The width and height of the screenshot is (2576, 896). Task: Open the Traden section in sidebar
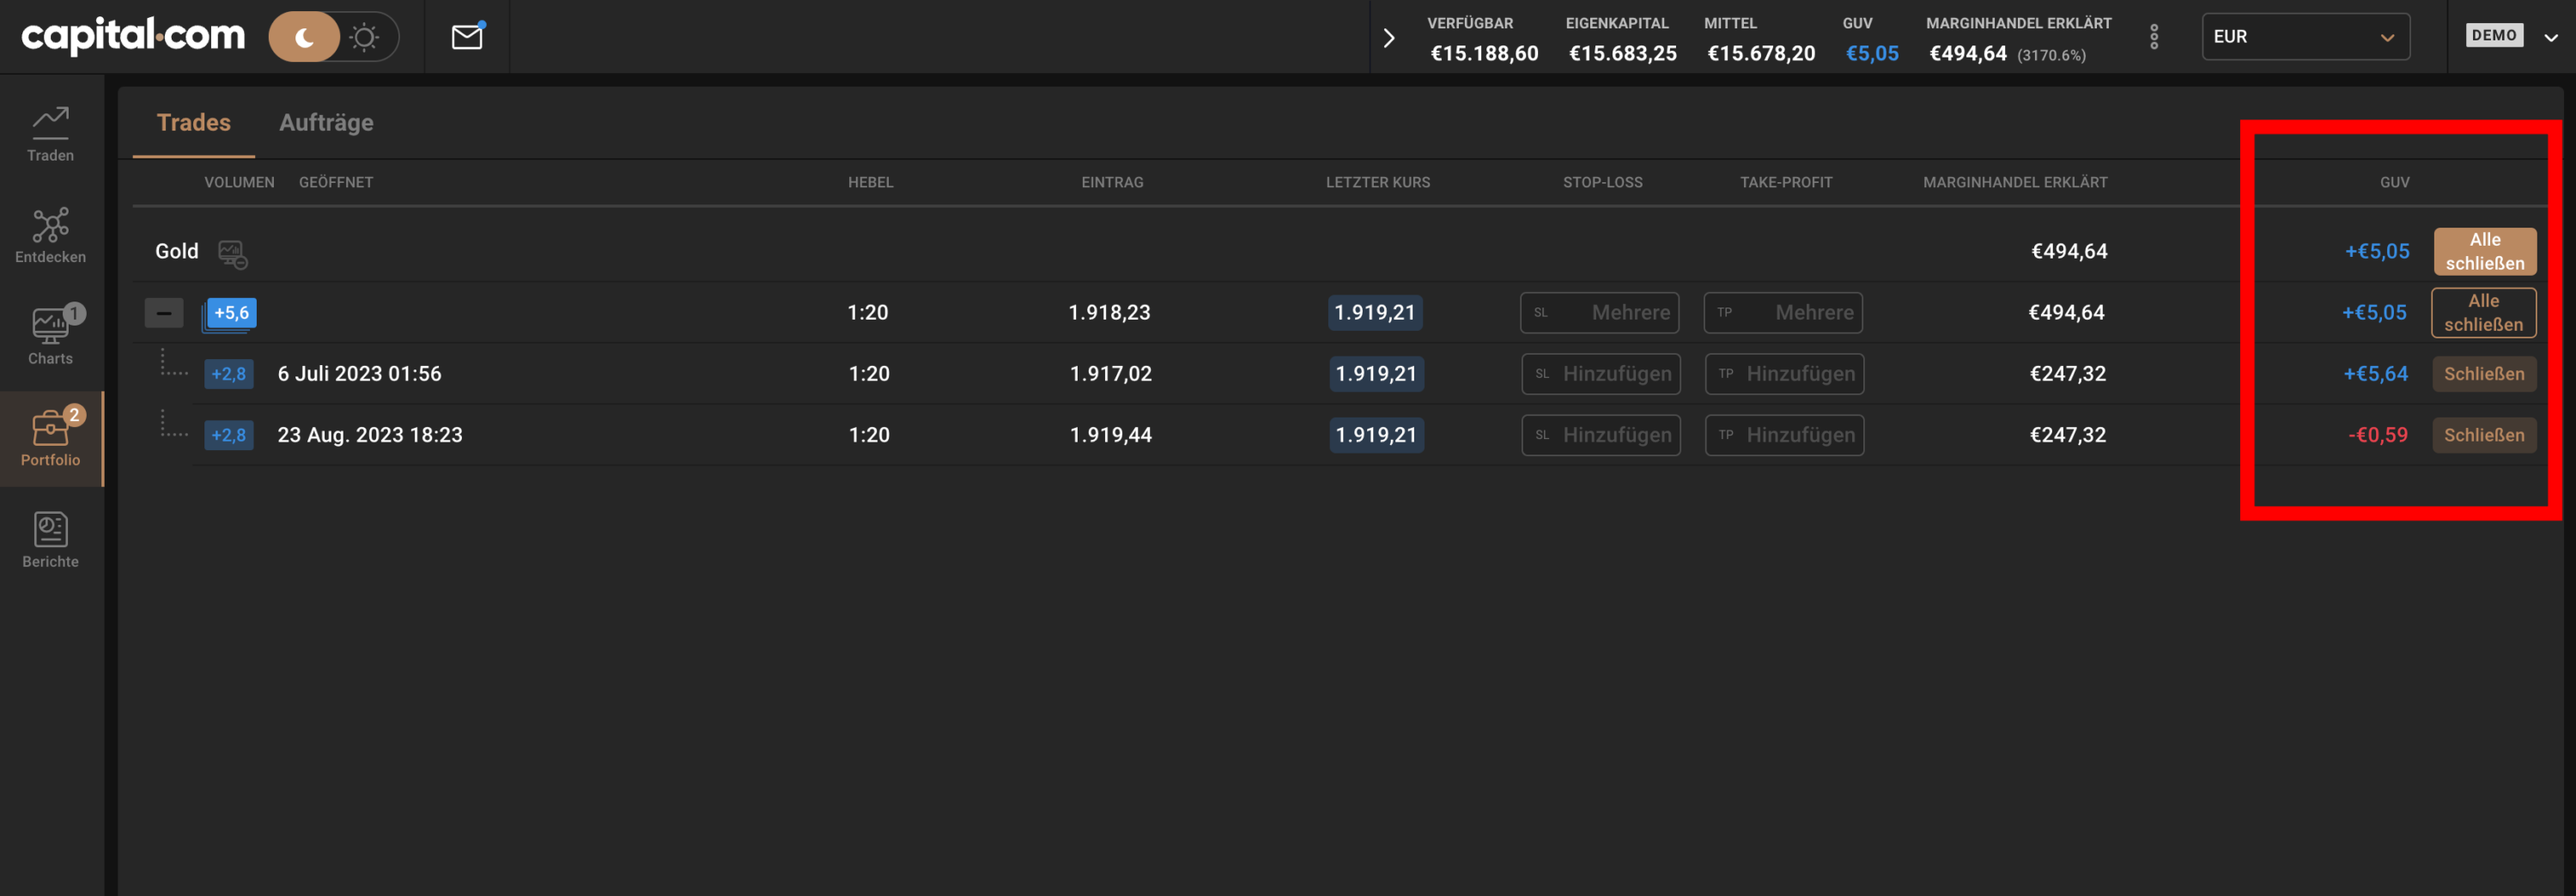[x=50, y=135]
